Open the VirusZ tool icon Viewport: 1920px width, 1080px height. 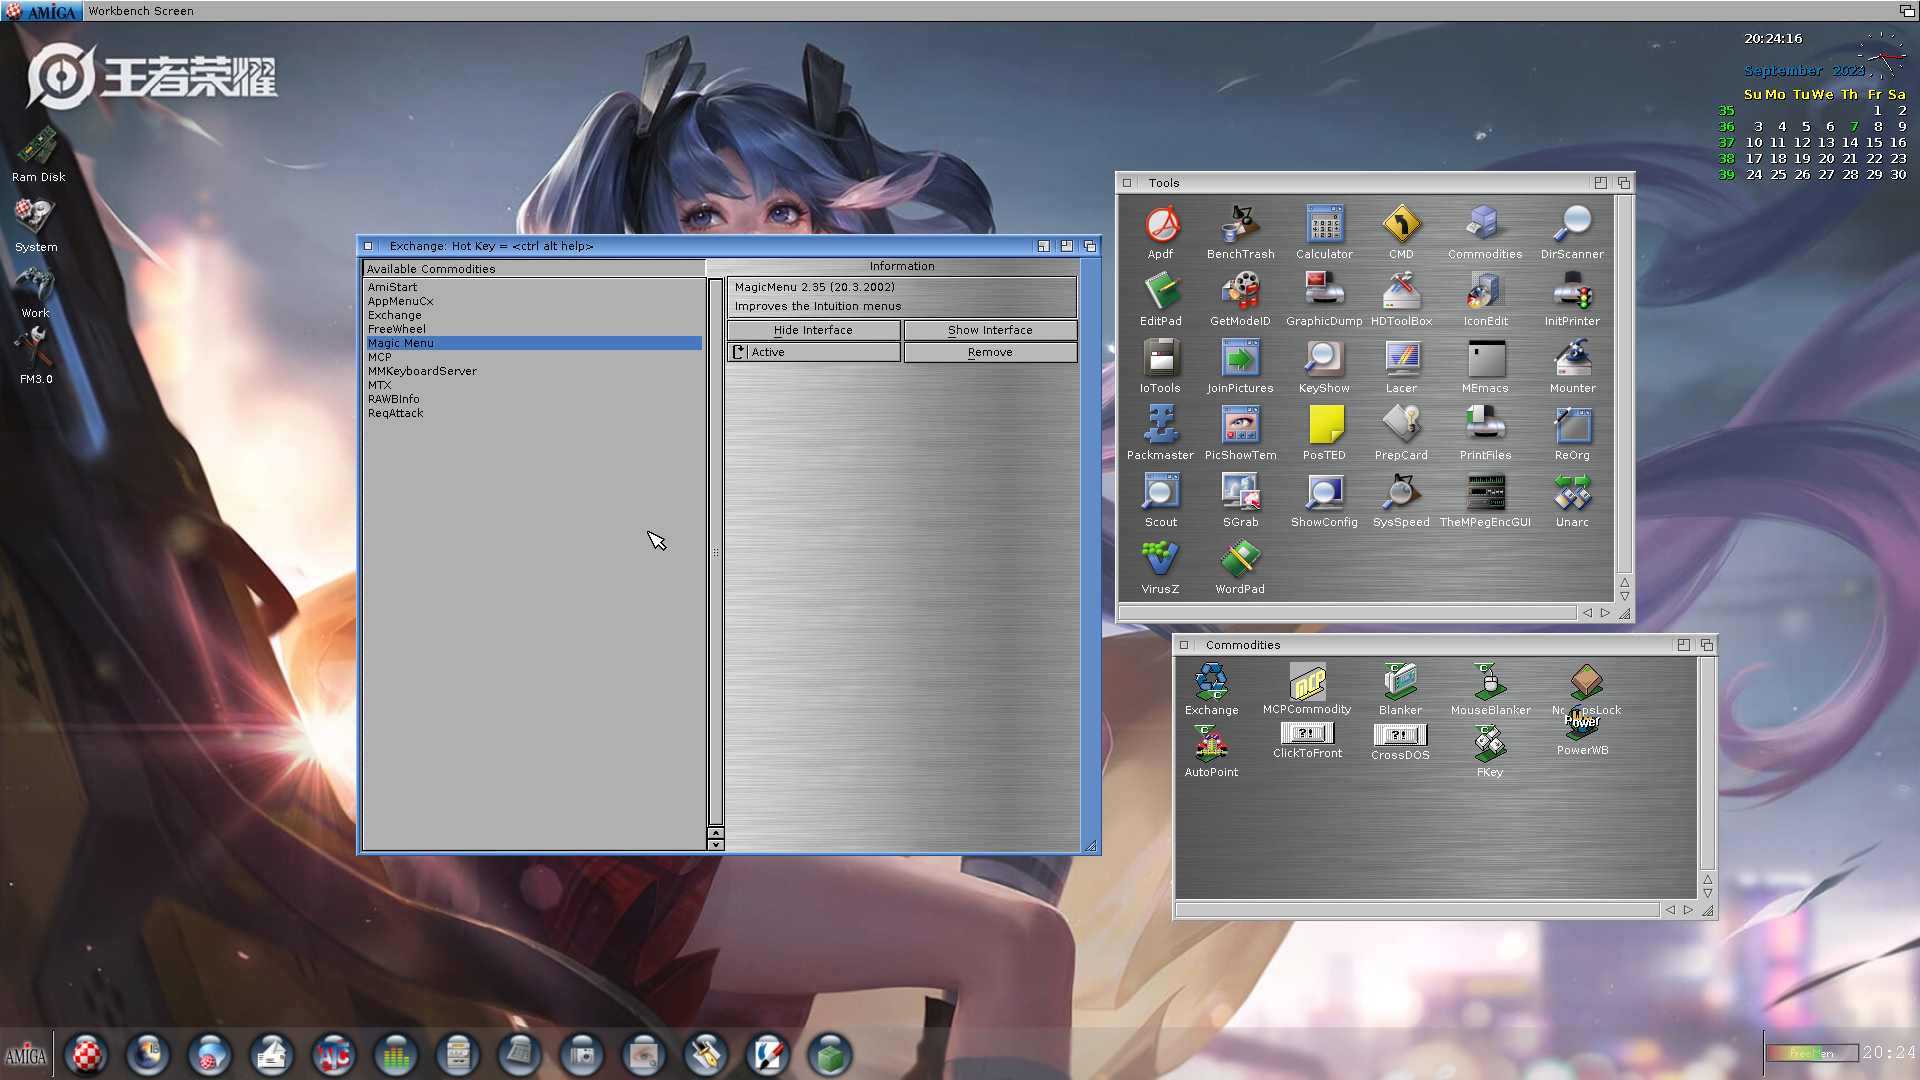[x=1160, y=560]
